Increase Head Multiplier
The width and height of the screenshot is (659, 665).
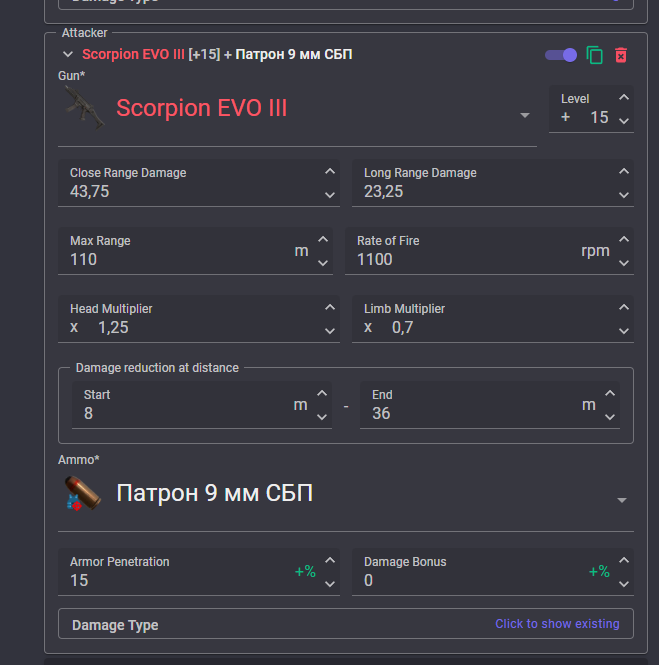tap(330, 307)
